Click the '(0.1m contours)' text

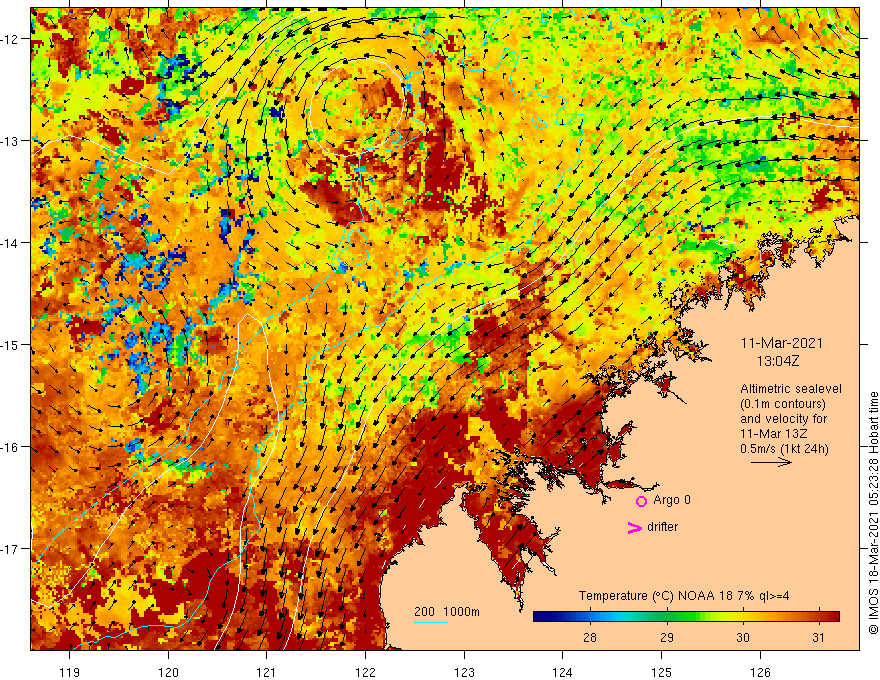tap(783, 404)
